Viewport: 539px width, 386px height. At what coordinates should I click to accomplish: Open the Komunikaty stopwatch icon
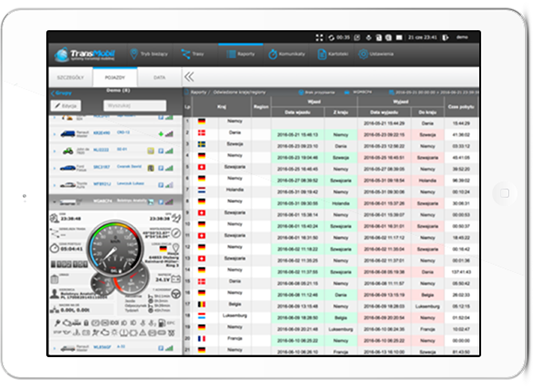(273, 54)
